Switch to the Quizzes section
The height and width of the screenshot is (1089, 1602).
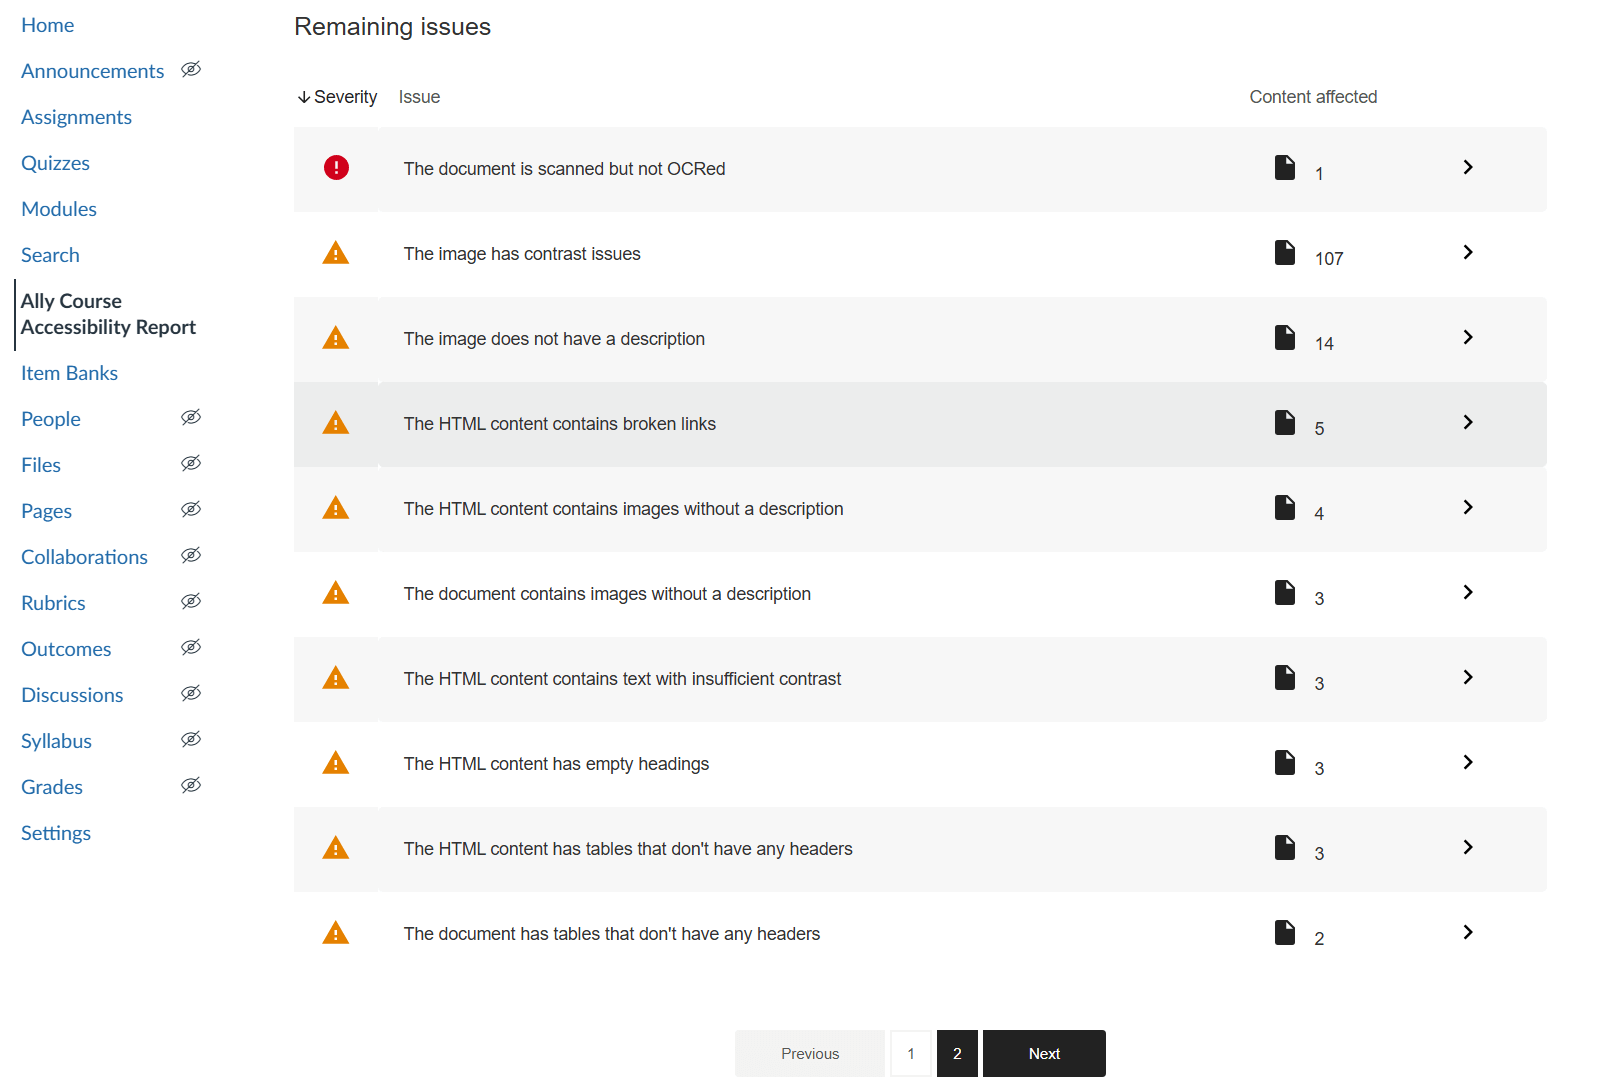55,162
